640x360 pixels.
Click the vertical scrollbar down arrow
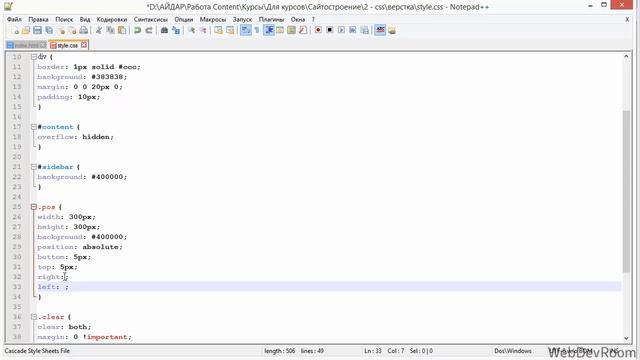point(626,338)
